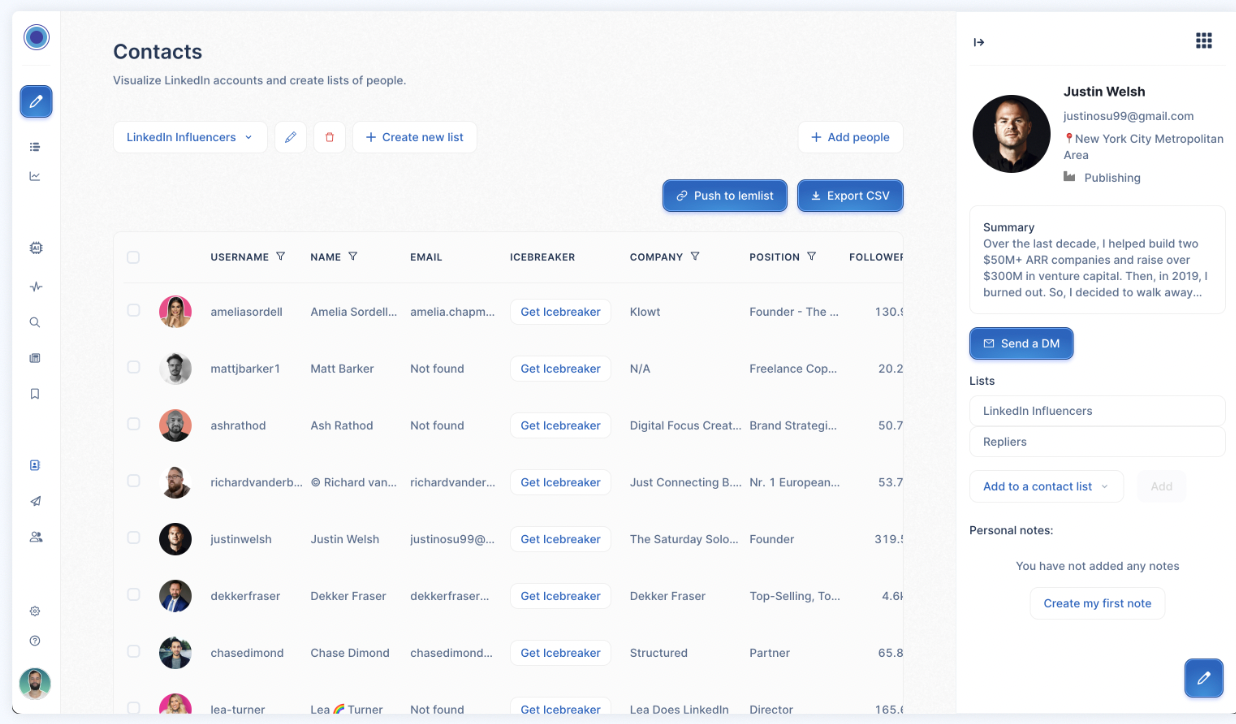Expand the Add to a contact list dropdown
The image size is (1236, 724).
point(1046,486)
